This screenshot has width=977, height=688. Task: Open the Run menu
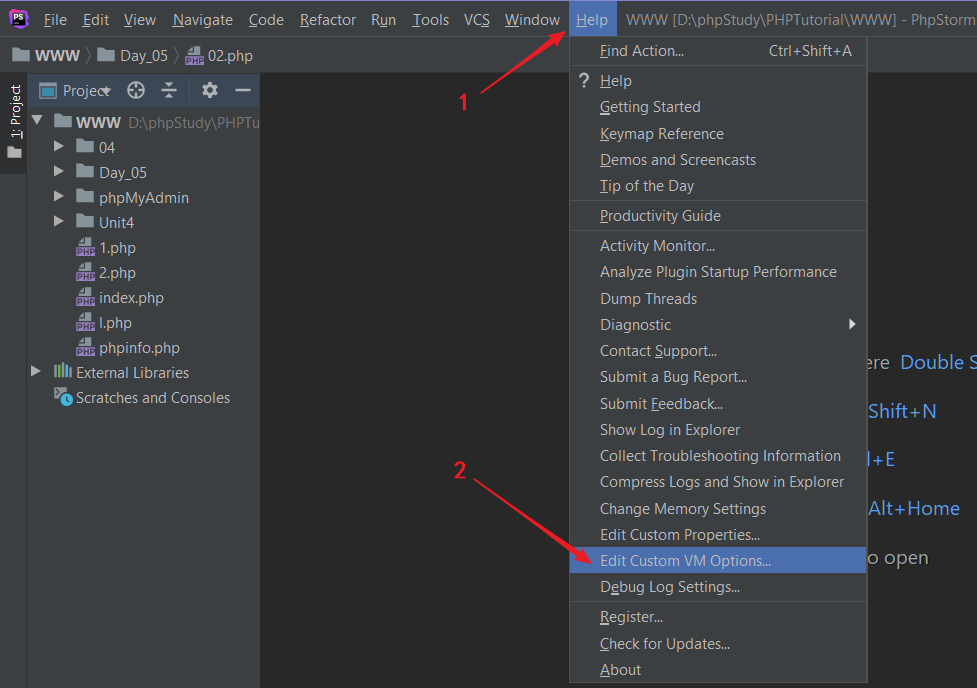383,20
